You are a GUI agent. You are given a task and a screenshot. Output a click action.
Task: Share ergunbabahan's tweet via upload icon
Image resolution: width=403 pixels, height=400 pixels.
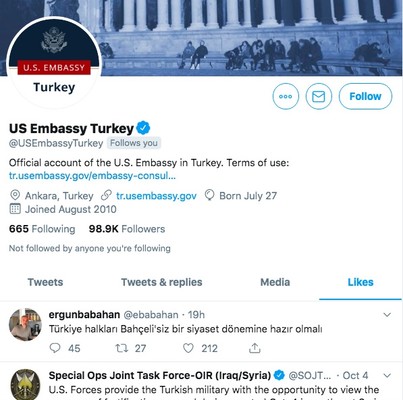point(255,348)
